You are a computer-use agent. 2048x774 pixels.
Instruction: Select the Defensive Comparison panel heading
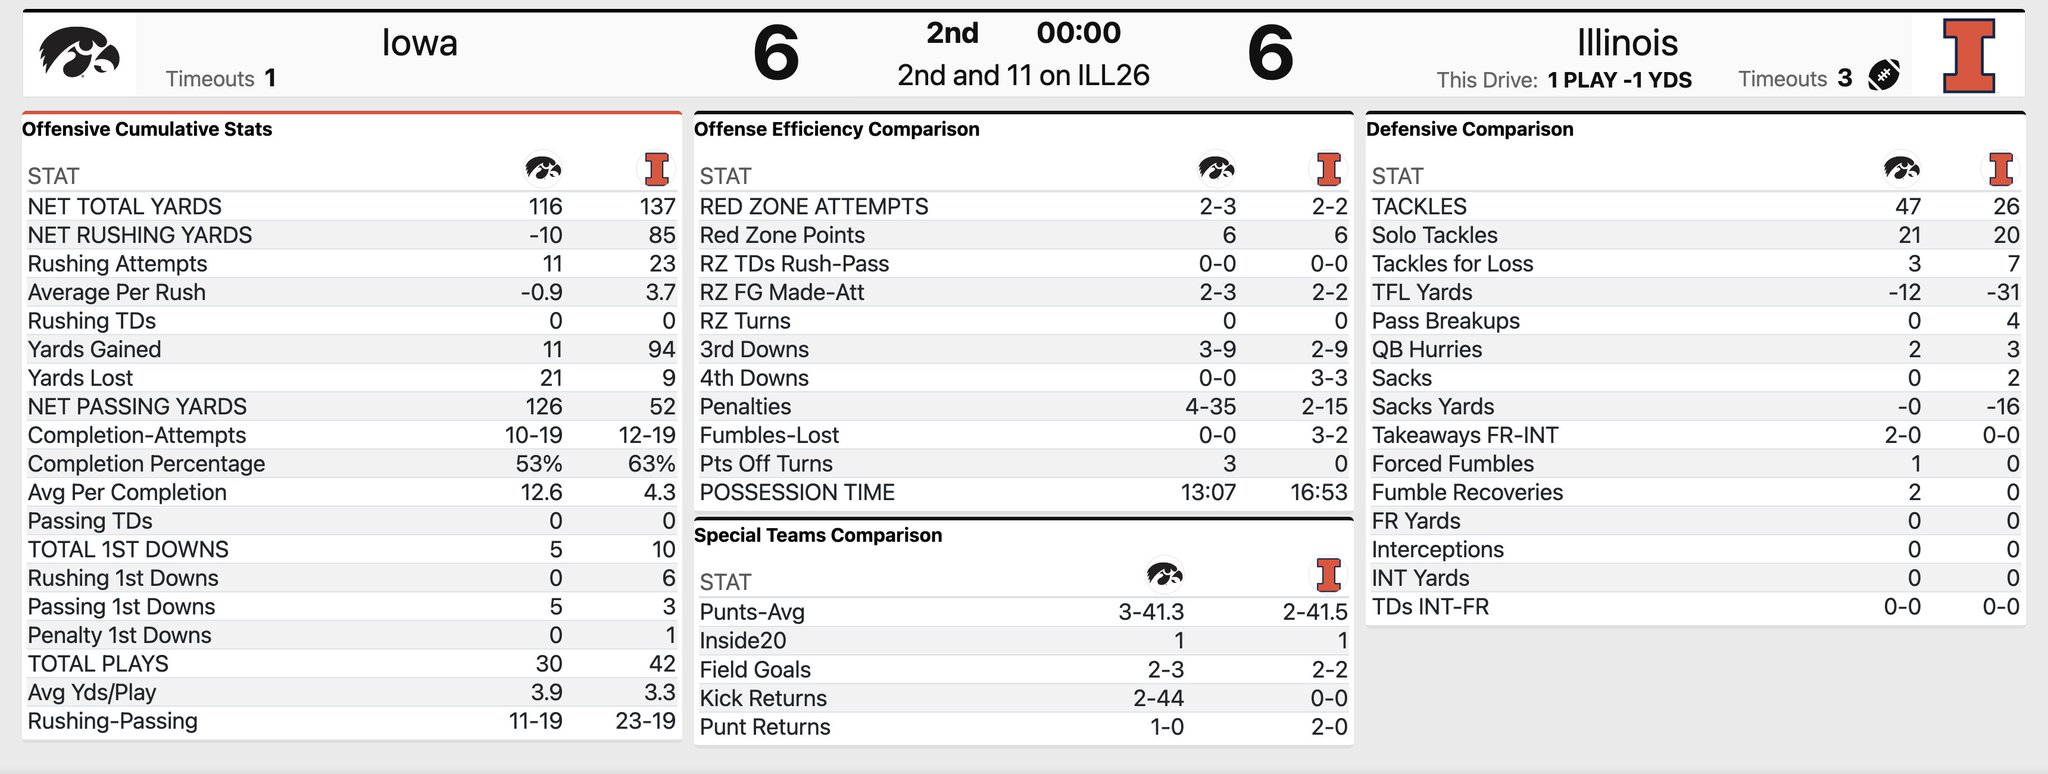1469,129
